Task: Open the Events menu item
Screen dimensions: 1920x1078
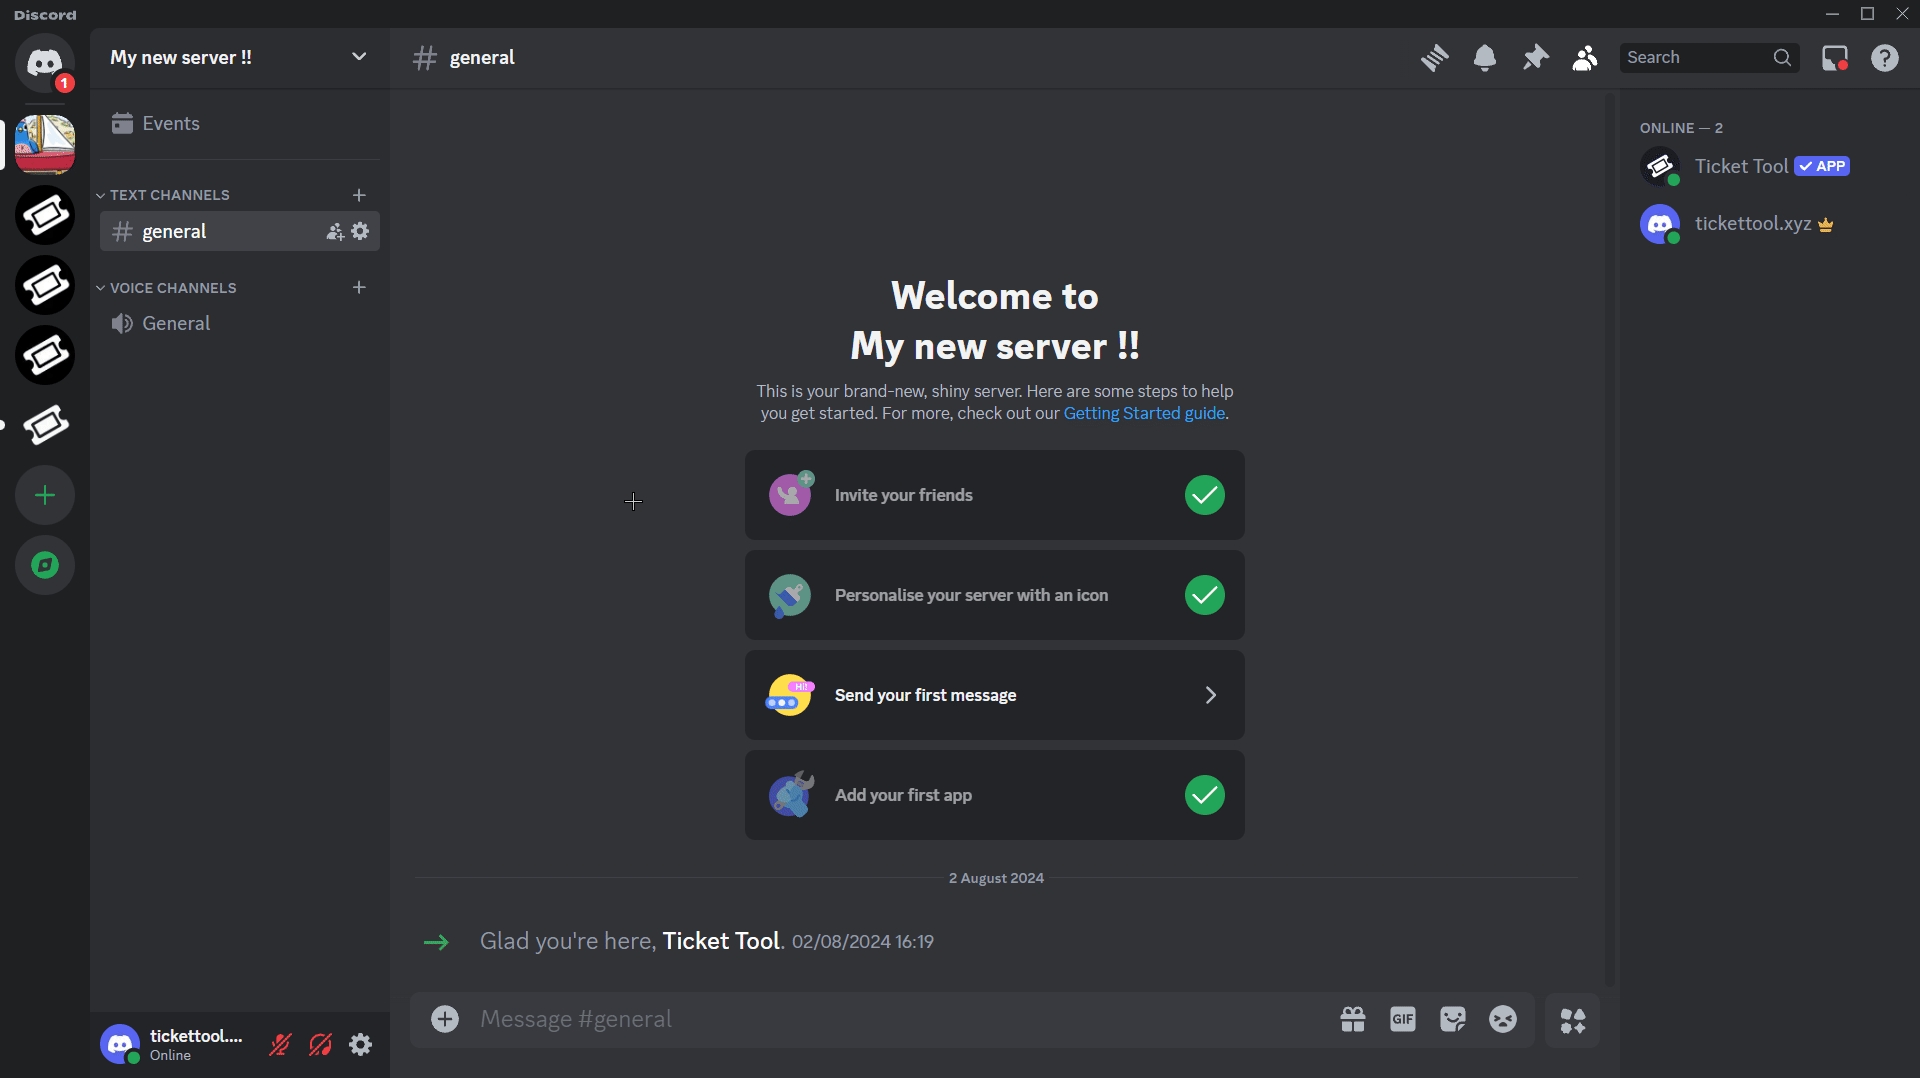Action: click(x=170, y=124)
